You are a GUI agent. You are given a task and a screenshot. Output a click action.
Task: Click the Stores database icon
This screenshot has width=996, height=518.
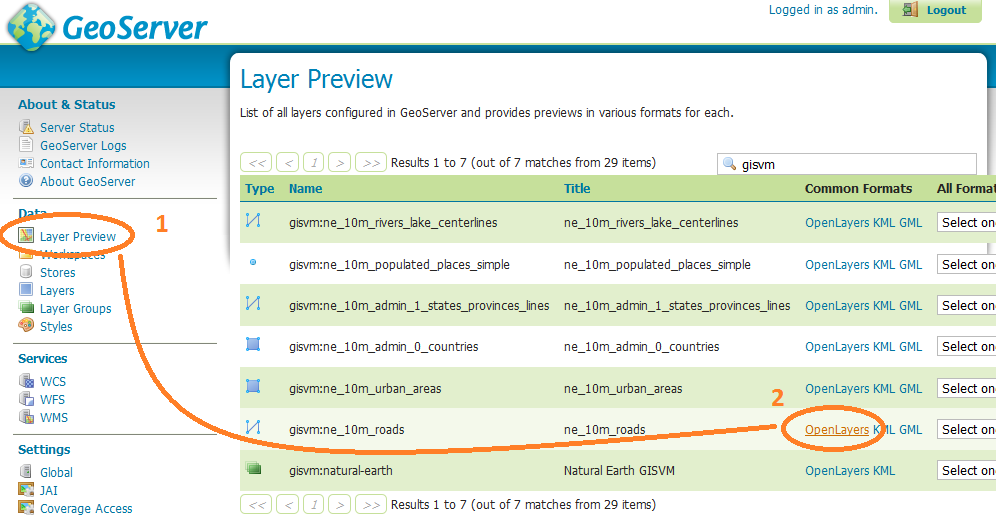26,272
